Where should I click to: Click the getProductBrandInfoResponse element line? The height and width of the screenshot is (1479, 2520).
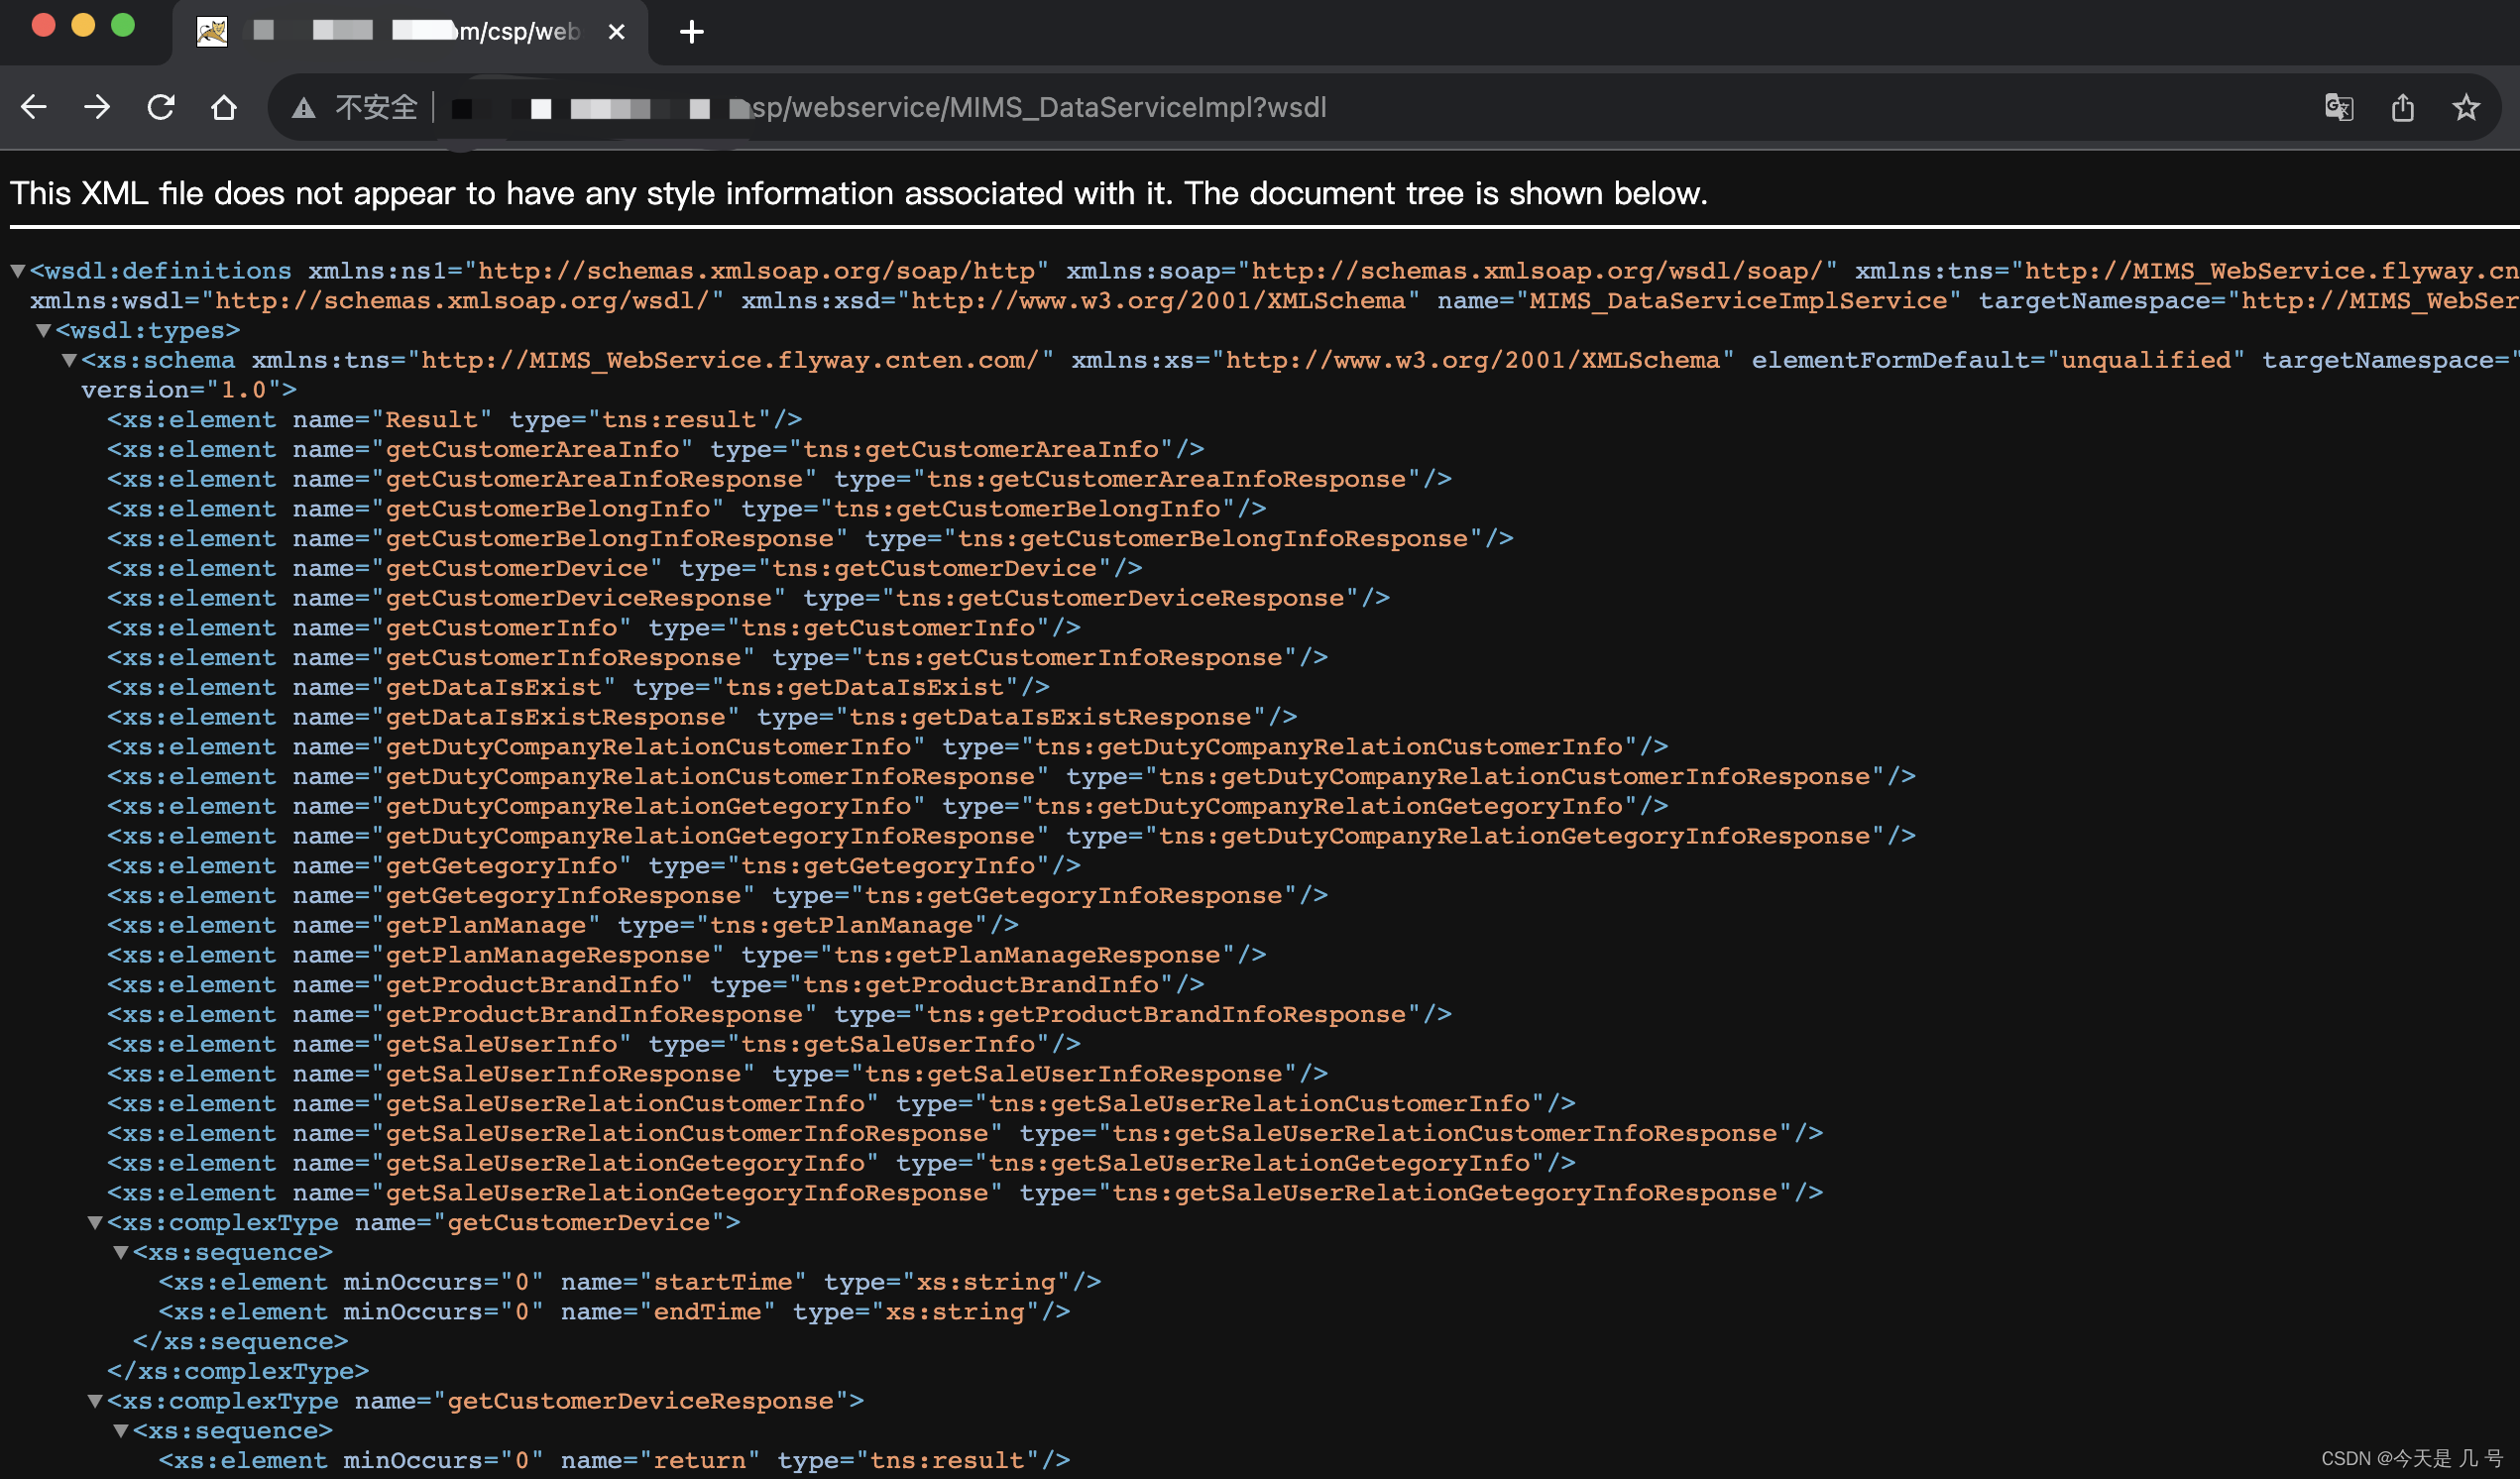tap(780, 1015)
